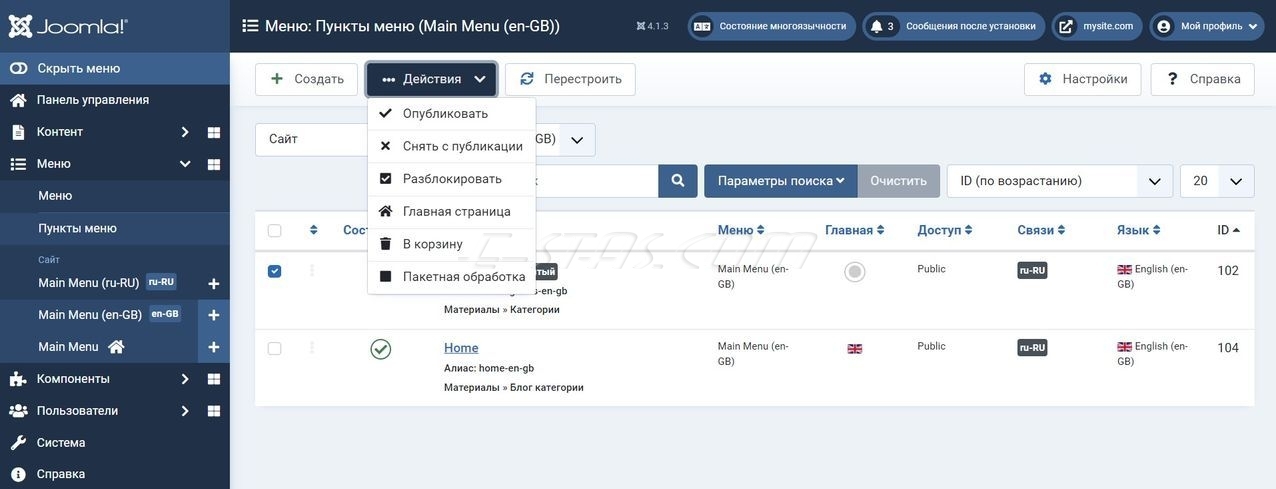Image resolution: width=1276 pixels, height=489 pixels.
Task: Click into the search text field
Action: tap(597, 181)
